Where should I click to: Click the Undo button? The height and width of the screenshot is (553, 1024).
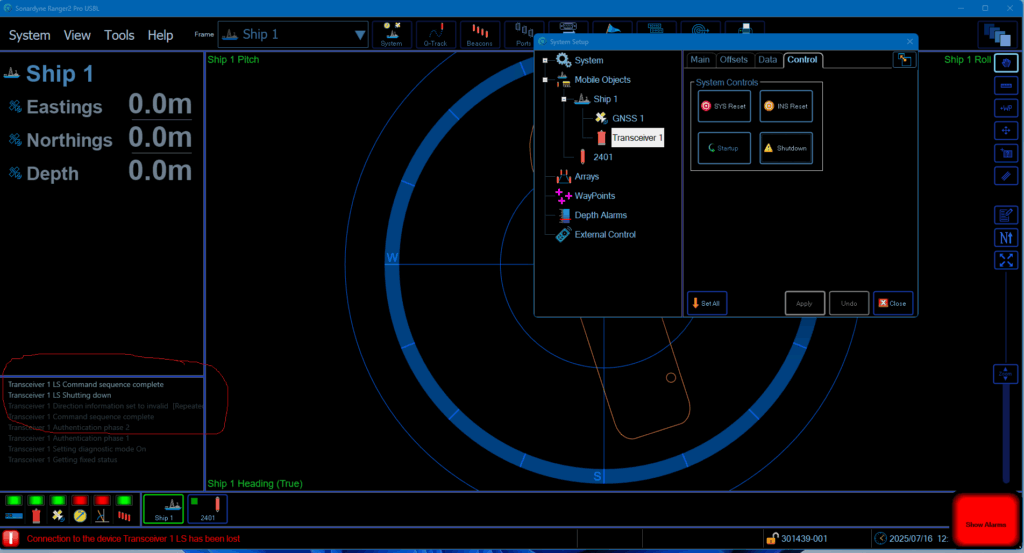848,303
